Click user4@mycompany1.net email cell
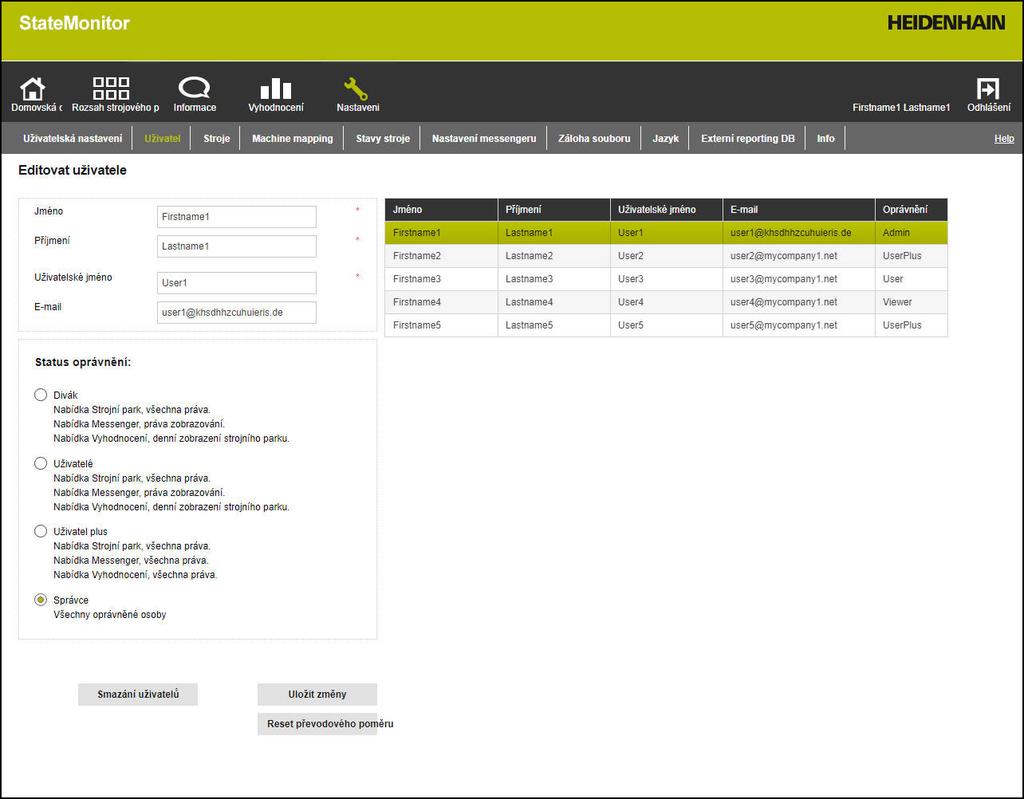1024x799 pixels. tap(799, 302)
